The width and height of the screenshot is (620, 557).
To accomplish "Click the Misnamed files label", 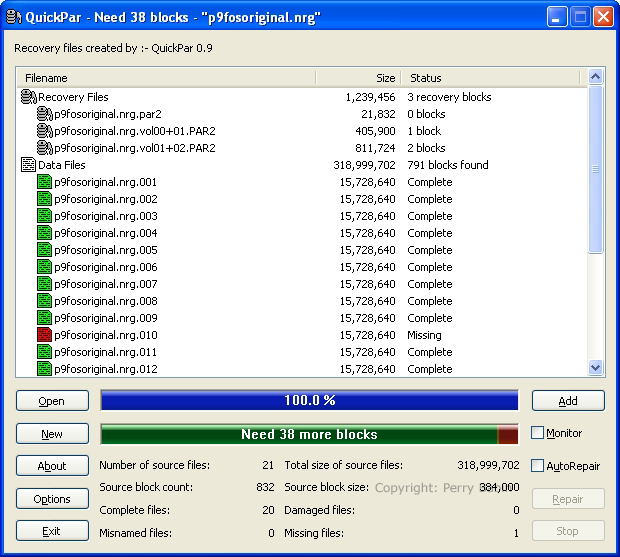I will tap(136, 533).
